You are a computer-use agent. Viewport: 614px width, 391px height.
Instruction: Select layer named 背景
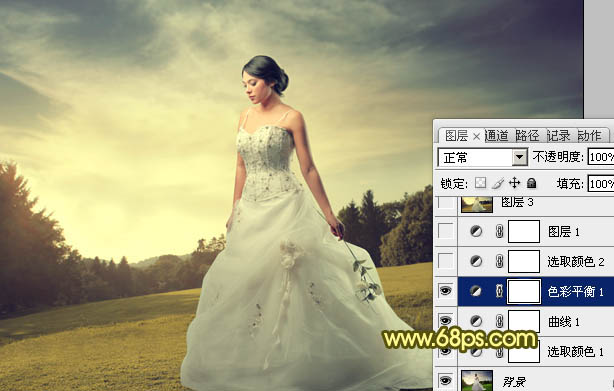(x=514, y=382)
